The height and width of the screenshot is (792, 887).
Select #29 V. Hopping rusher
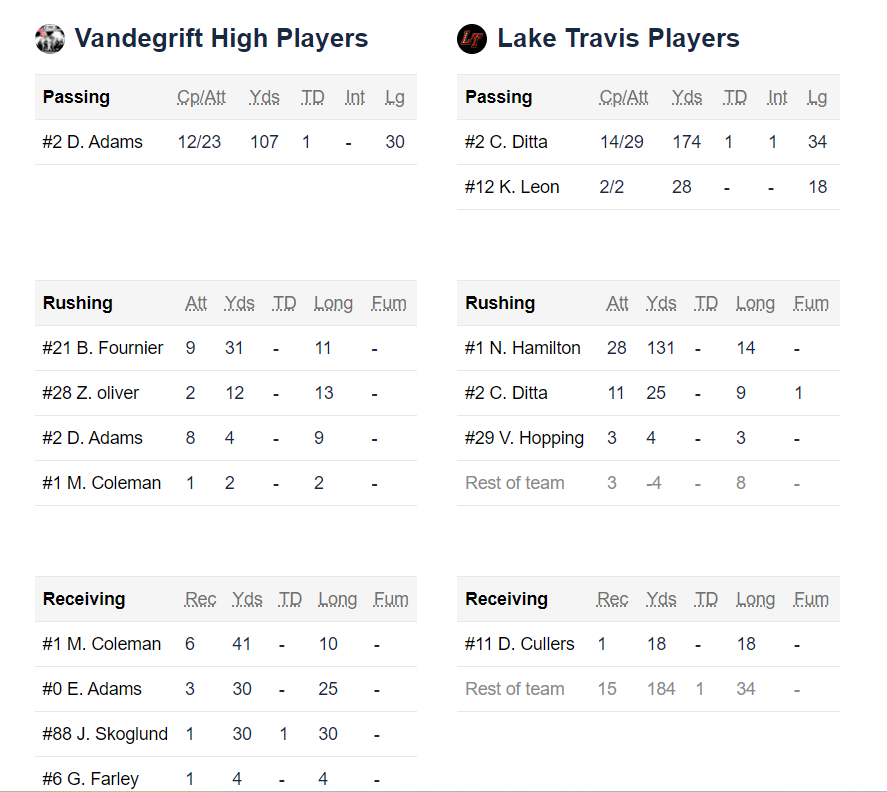524,438
